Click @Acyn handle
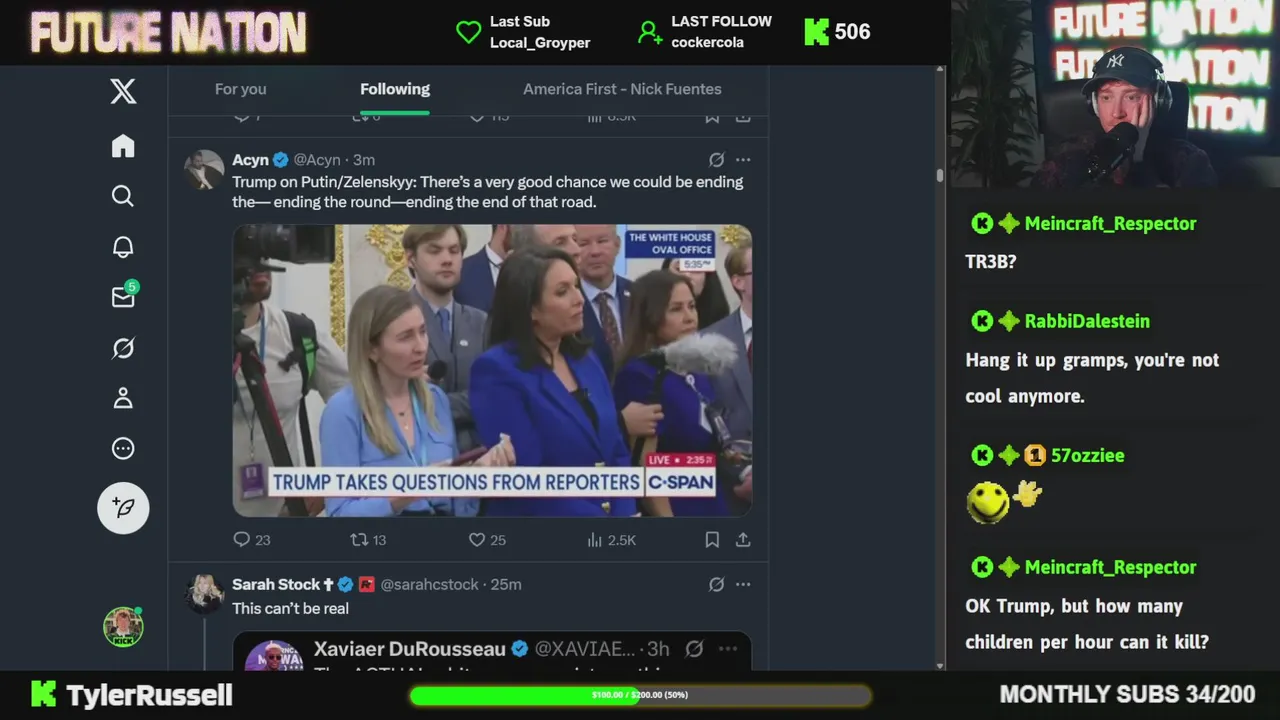Image resolution: width=1280 pixels, height=720 pixels. 317,160
